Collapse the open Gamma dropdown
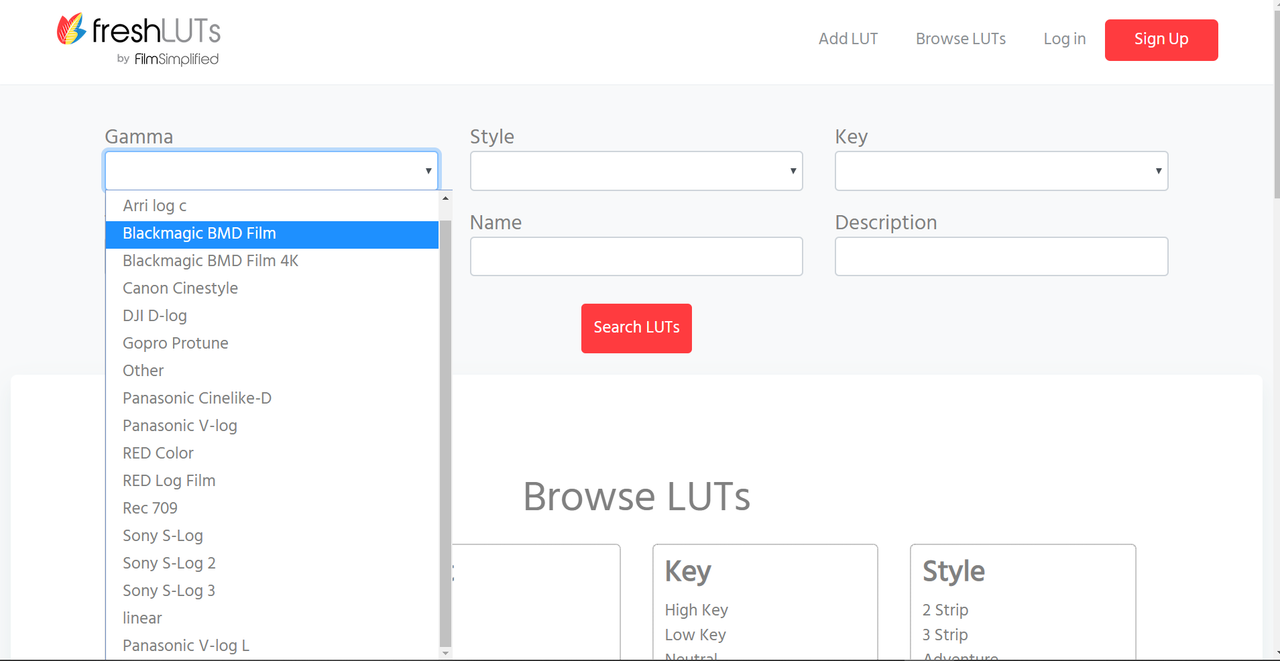 (x=271, y=171)
